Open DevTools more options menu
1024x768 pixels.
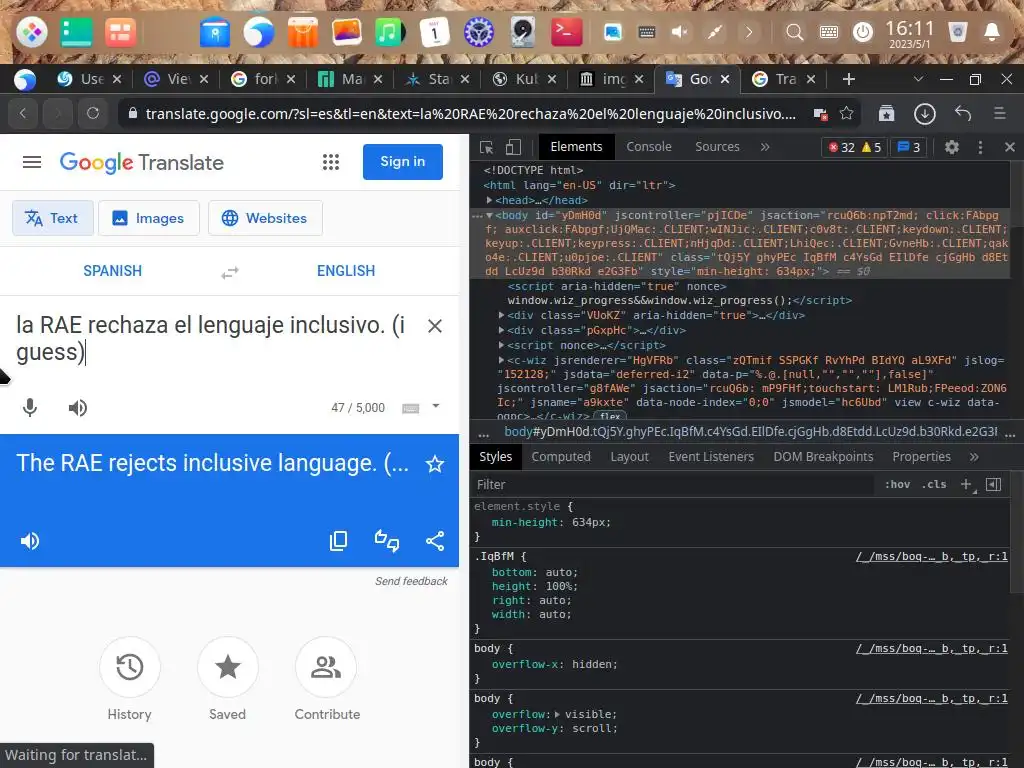980,147
